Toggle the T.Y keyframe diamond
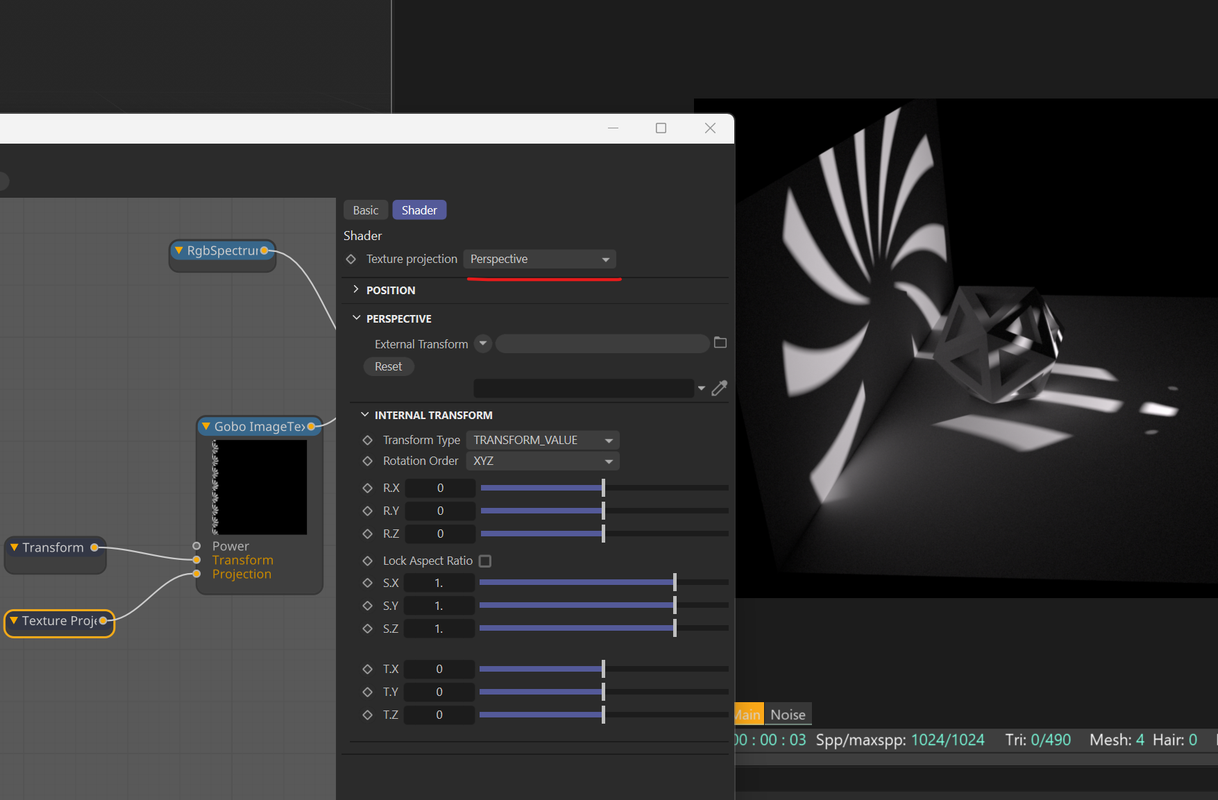The image size is (1218, 800). (367, 692)
